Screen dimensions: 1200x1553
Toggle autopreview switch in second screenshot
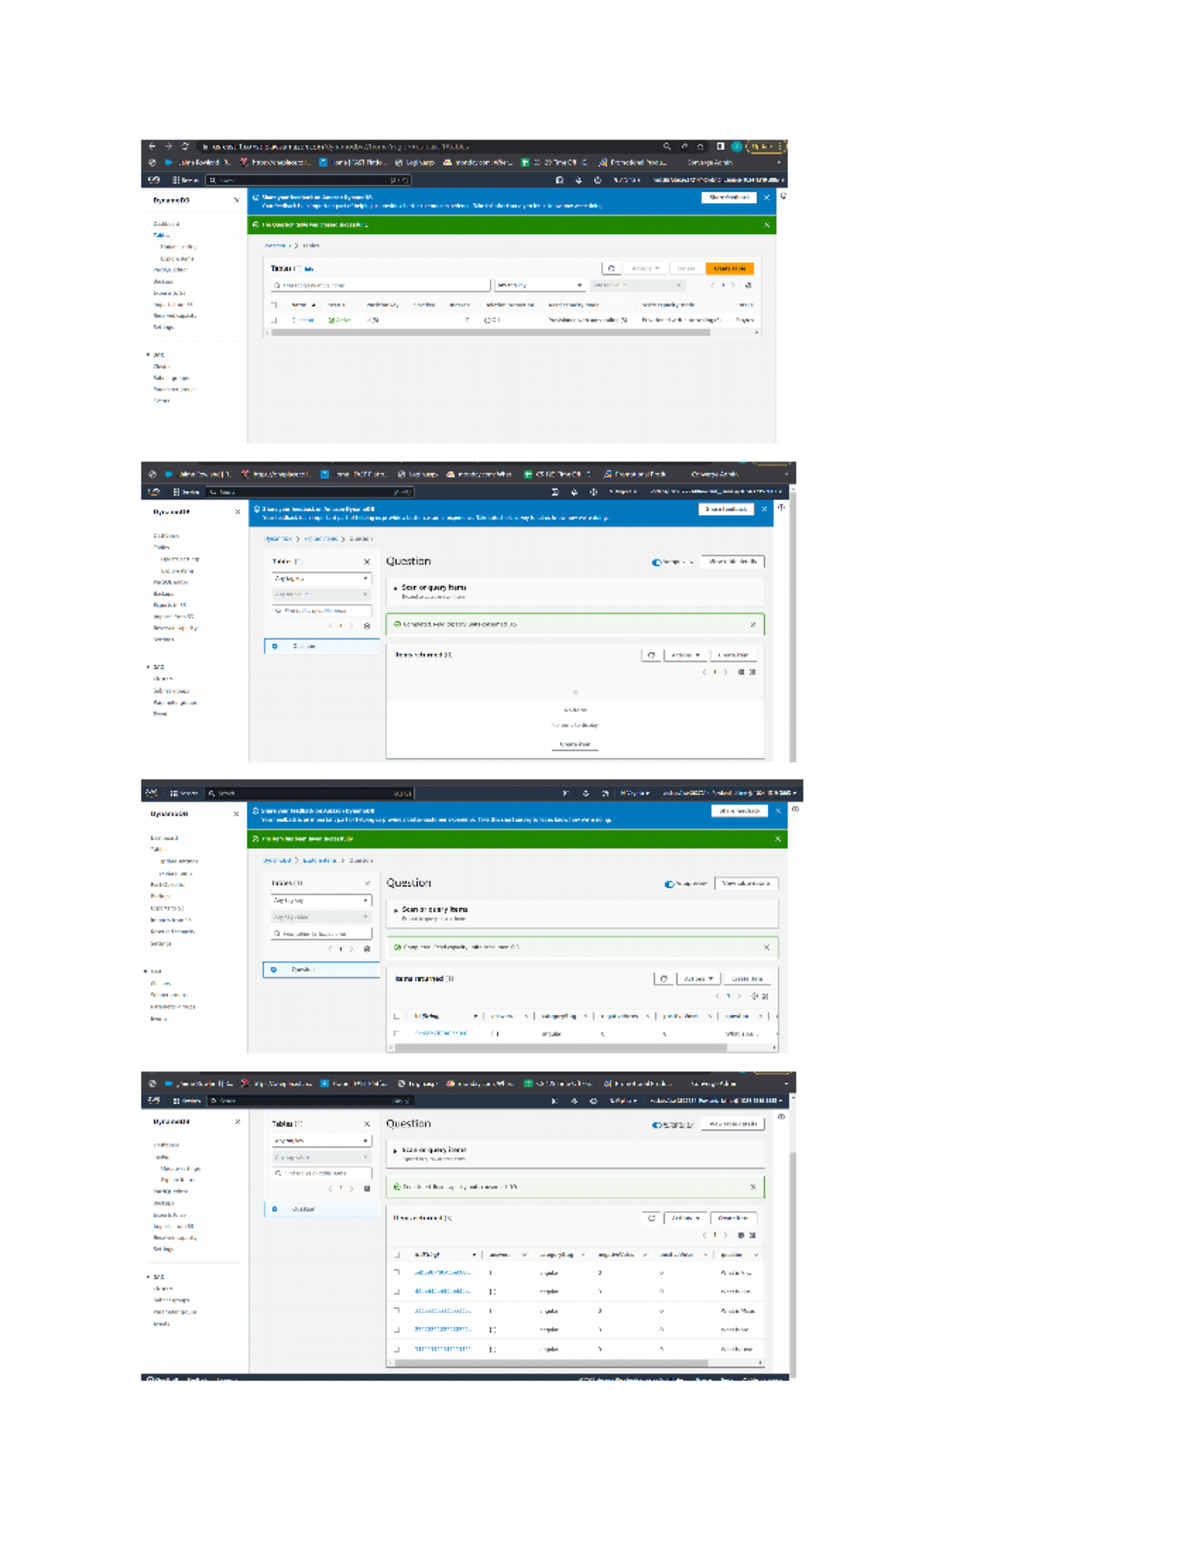657,562
